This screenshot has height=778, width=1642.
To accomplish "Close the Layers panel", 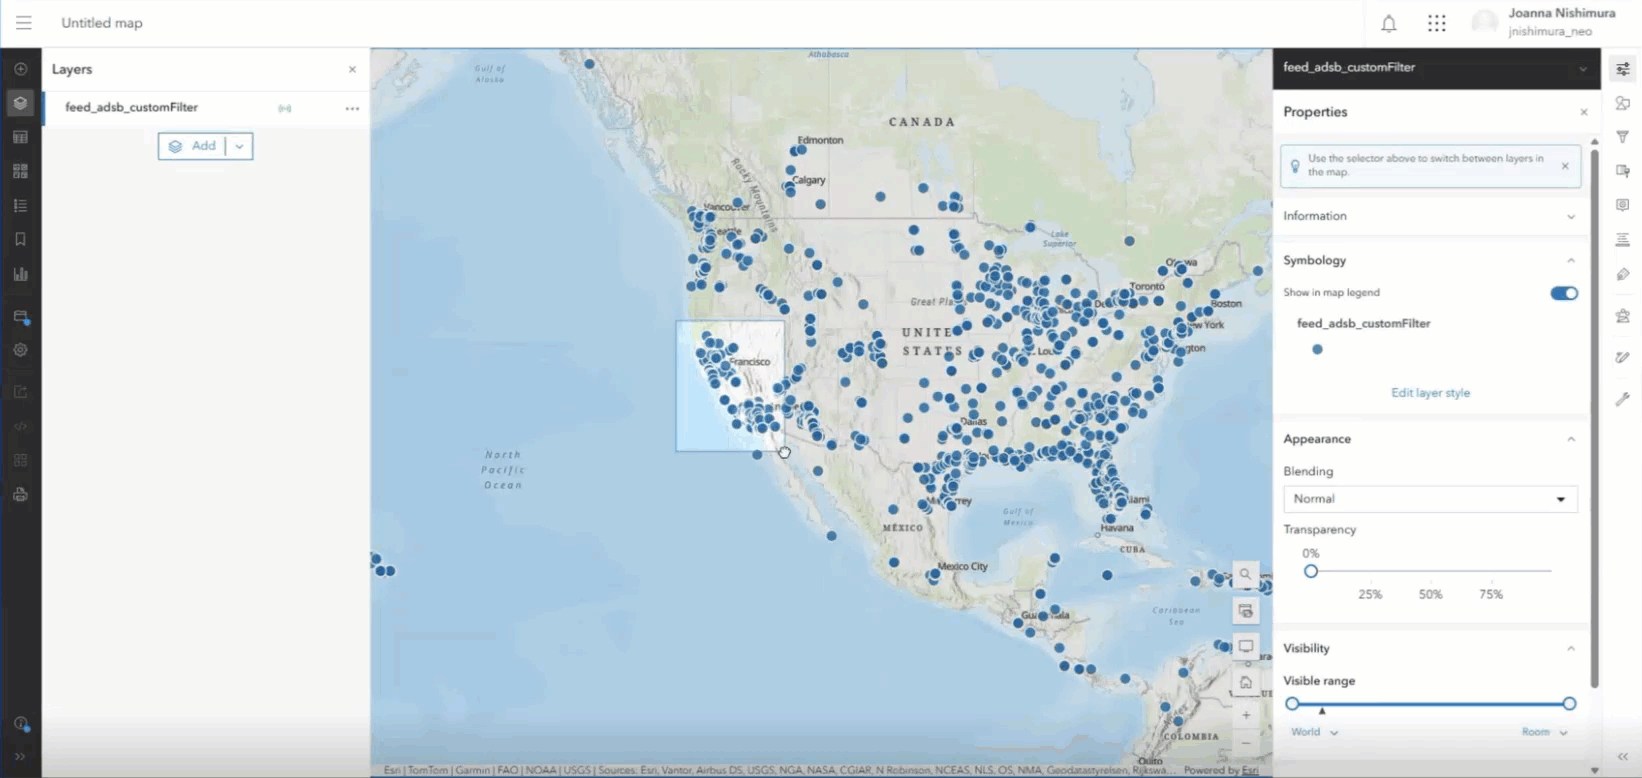I will tap(352, 69).
